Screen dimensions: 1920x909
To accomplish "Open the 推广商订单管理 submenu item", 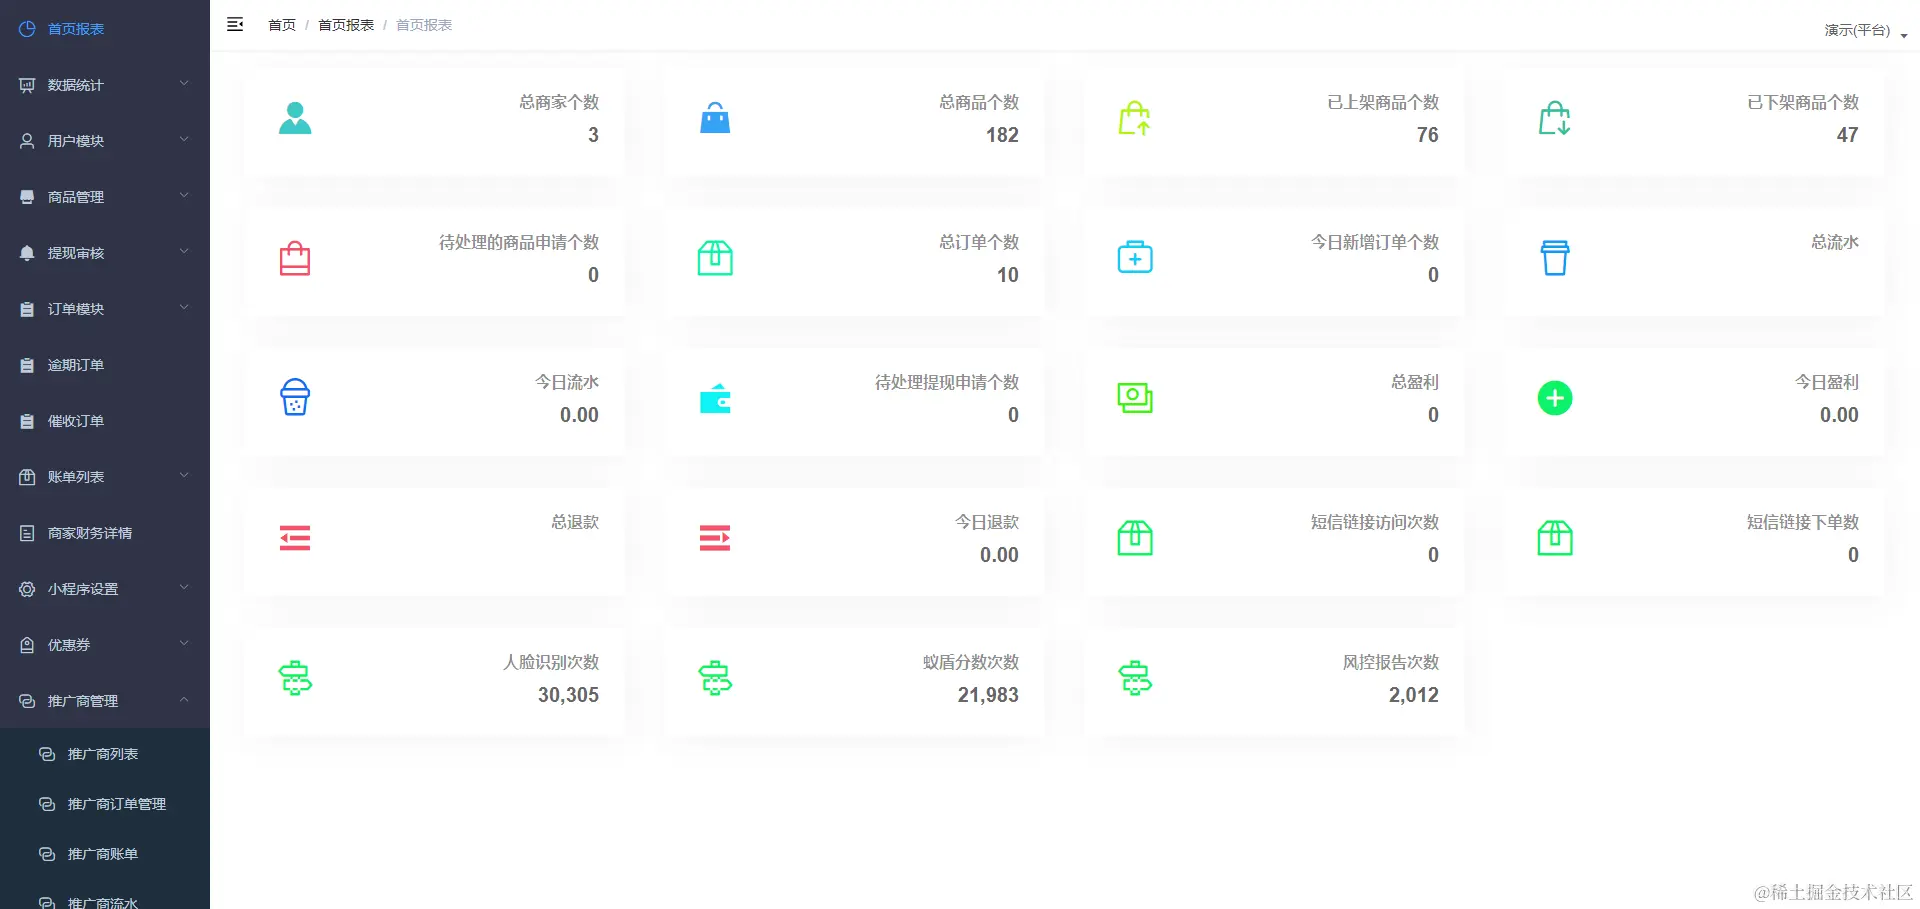I will (x=105, y=804).
